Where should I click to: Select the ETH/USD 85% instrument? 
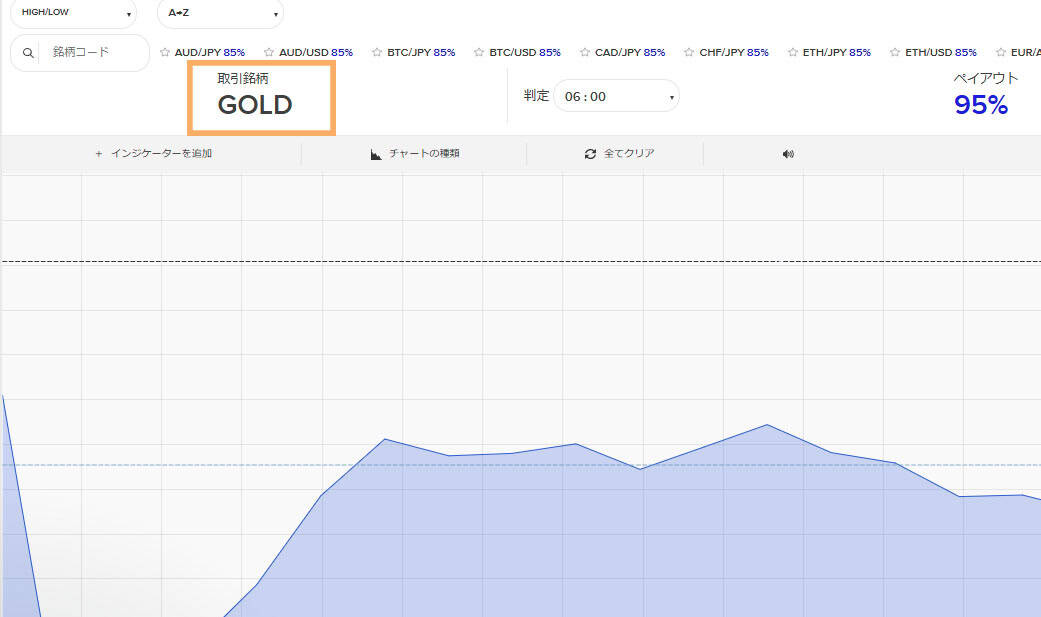tap(940, 52)
